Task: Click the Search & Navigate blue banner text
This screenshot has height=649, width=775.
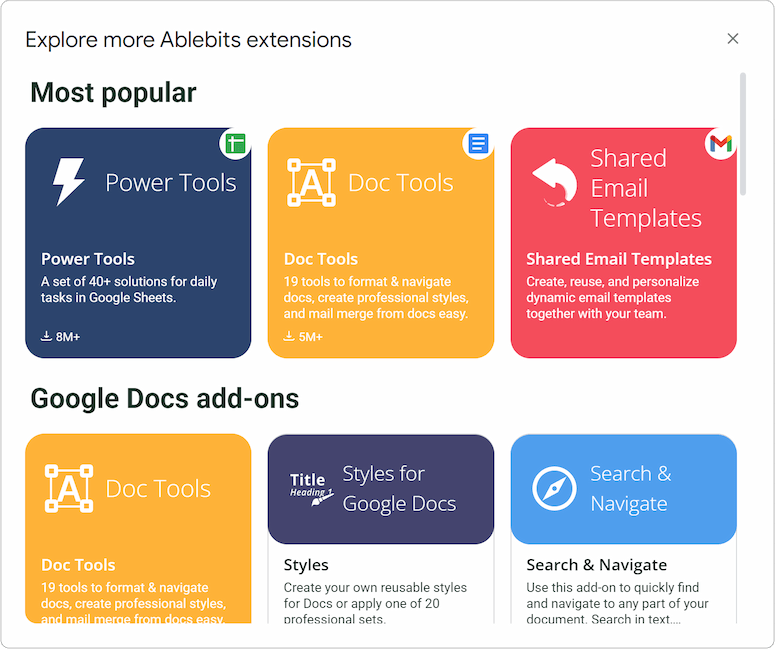Action: click(631, 488)
